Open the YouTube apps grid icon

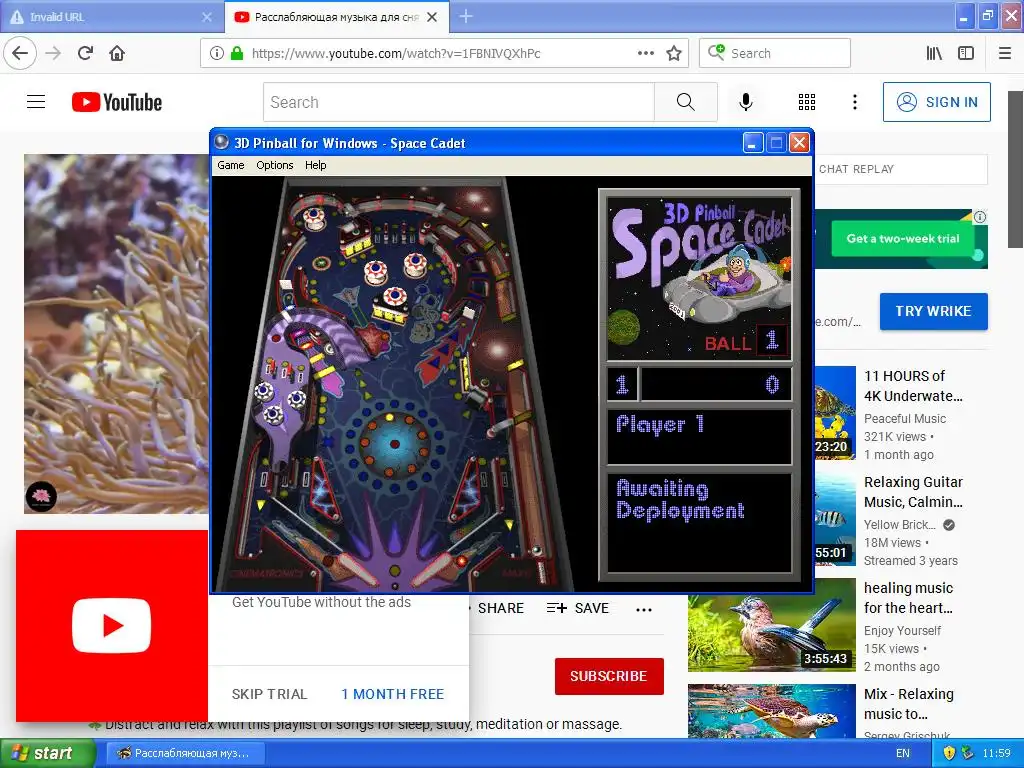click(x=807, y=102)
